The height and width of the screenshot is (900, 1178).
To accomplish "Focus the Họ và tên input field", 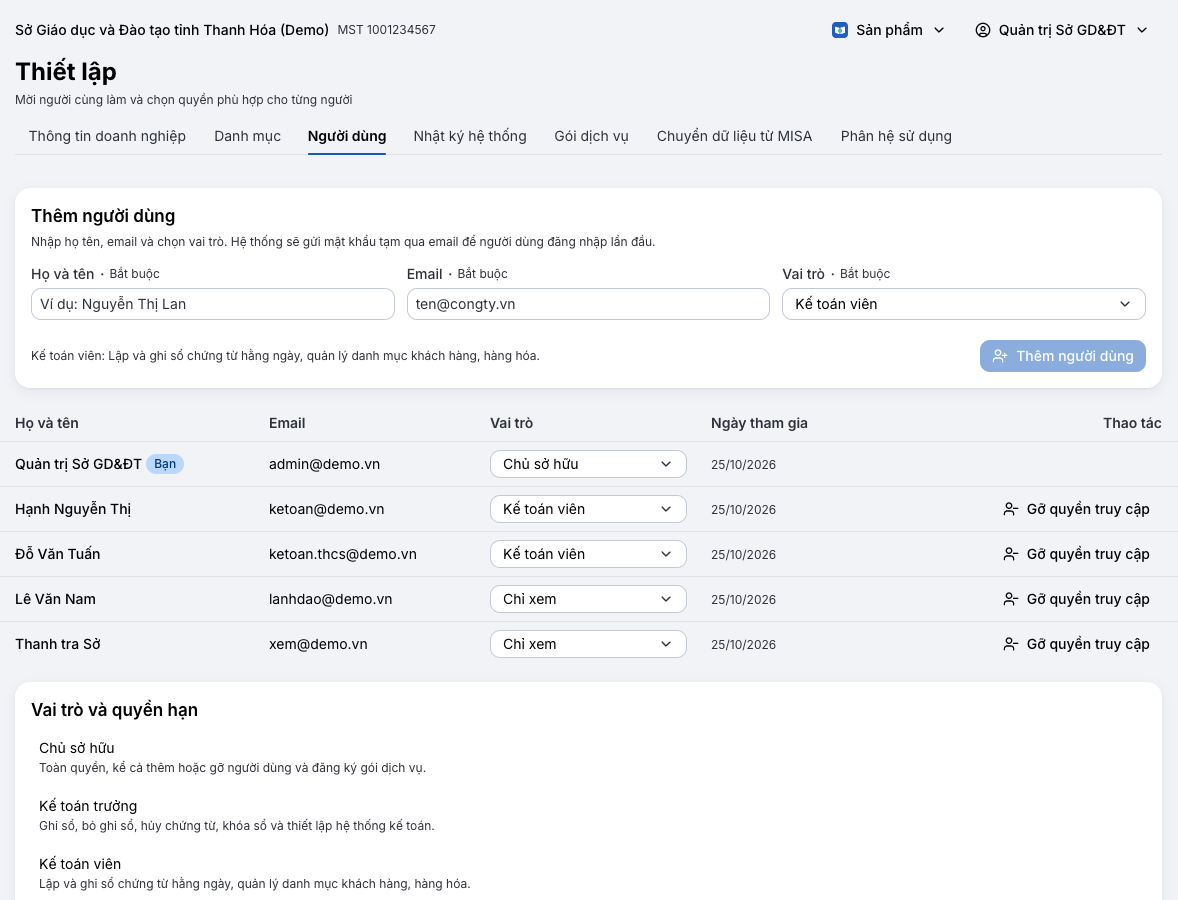I will pos(213,304).
